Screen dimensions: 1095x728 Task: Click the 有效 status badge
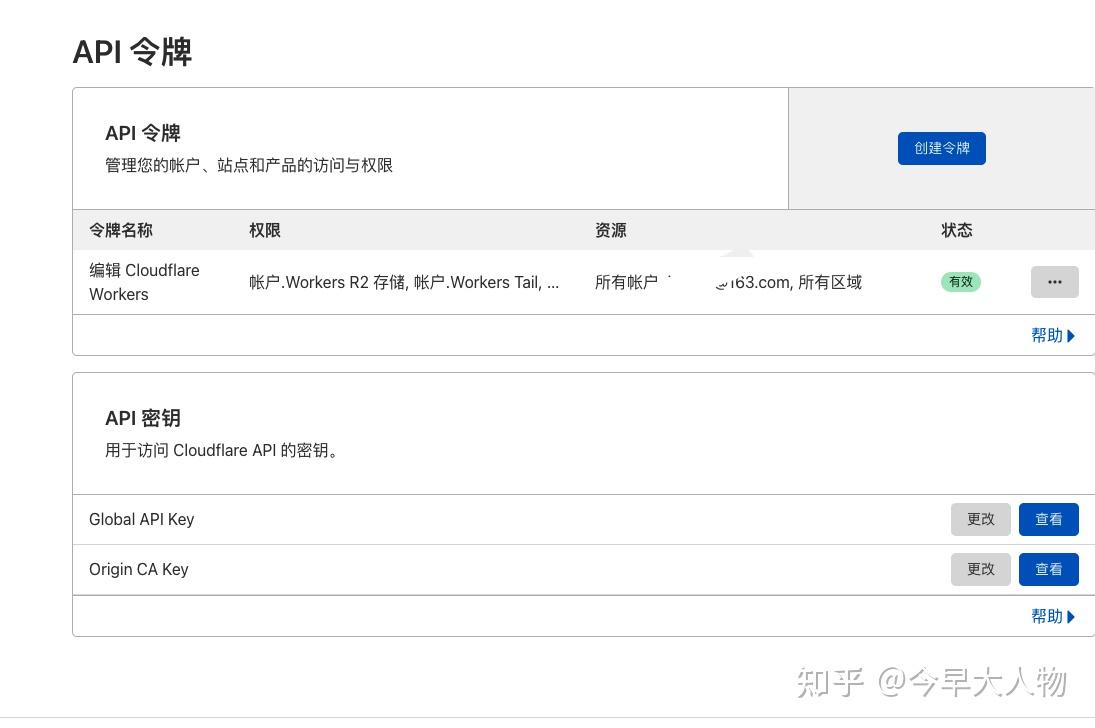click(960, 282)
